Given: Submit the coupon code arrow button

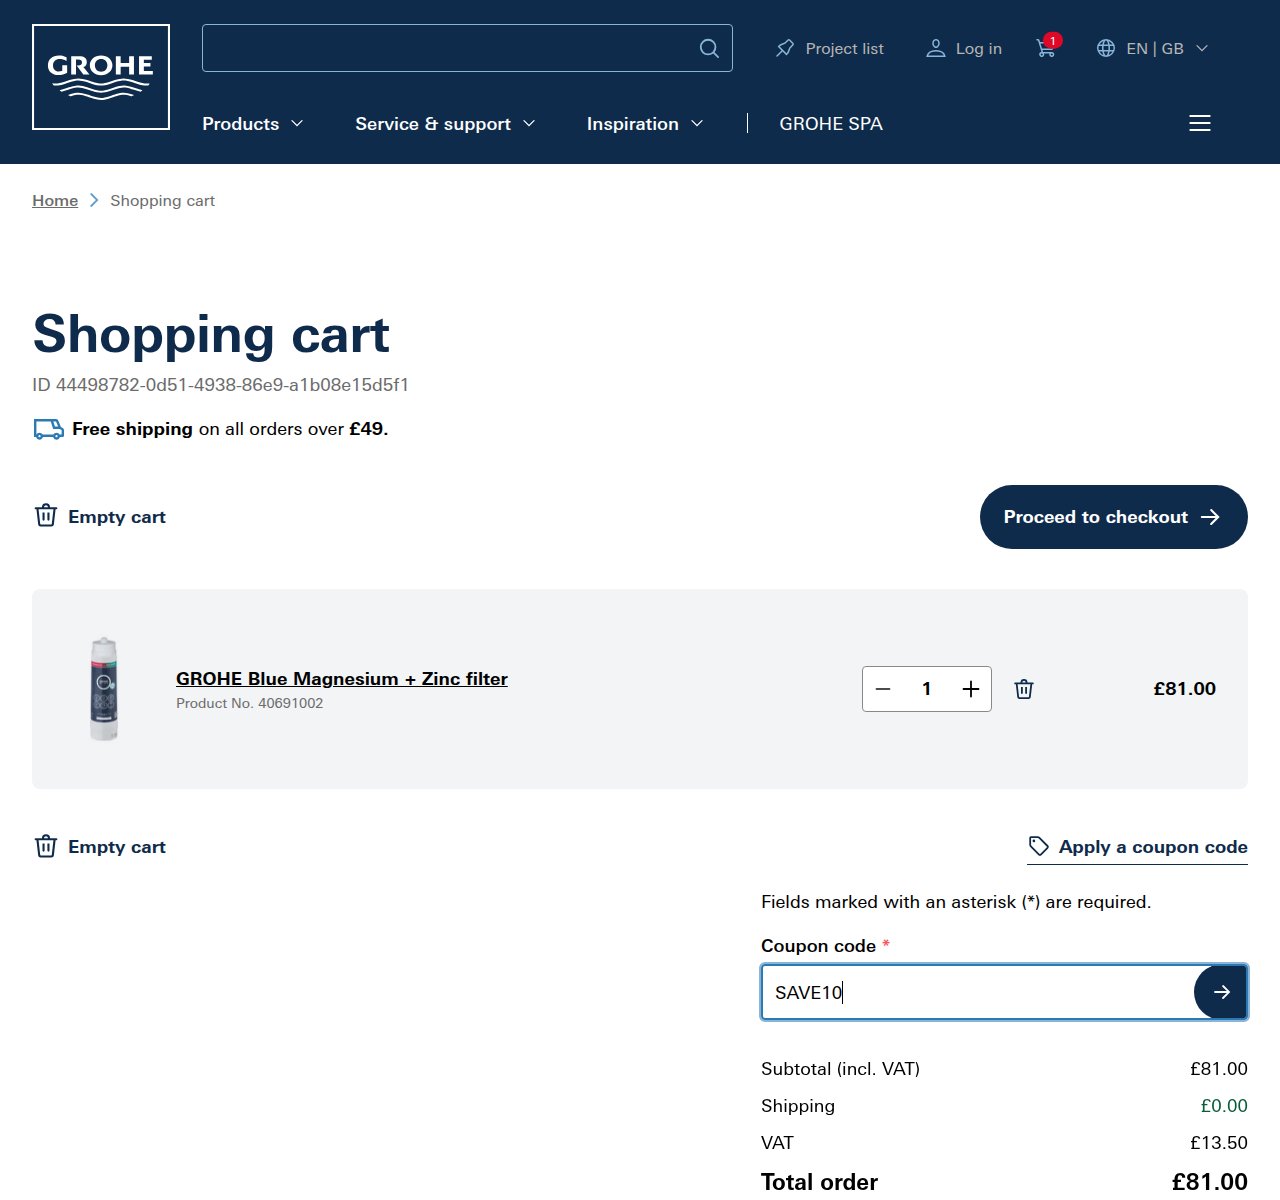Looking at the screenshot, I should coord(1221,992).
